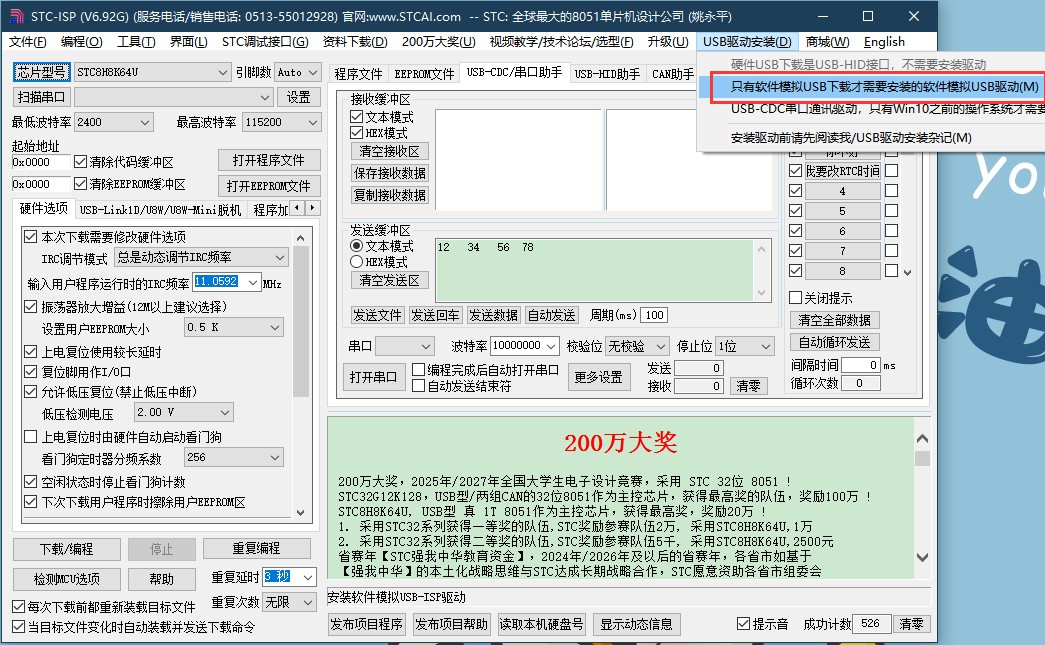Click info panel scrollbar up arrow
Screen dimensions: 1045x645
(922, 438)
